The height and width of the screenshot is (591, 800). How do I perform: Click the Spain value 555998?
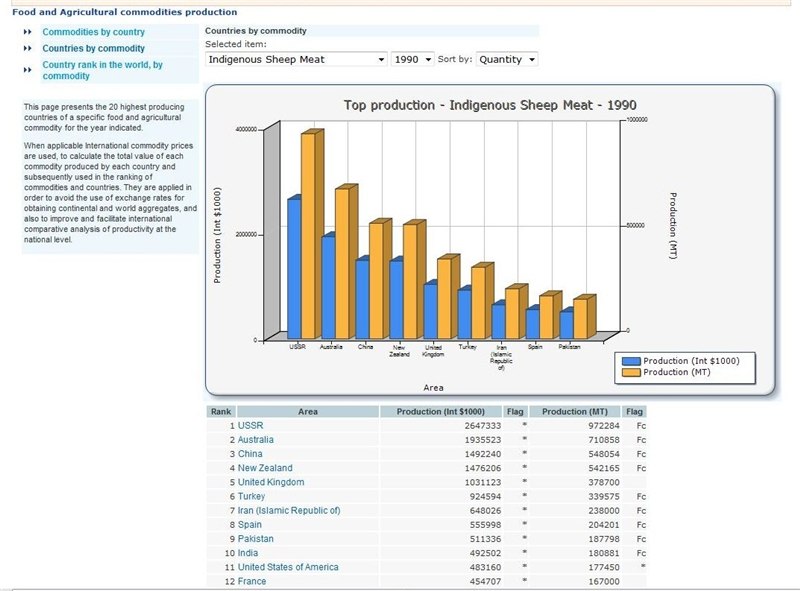485,525
